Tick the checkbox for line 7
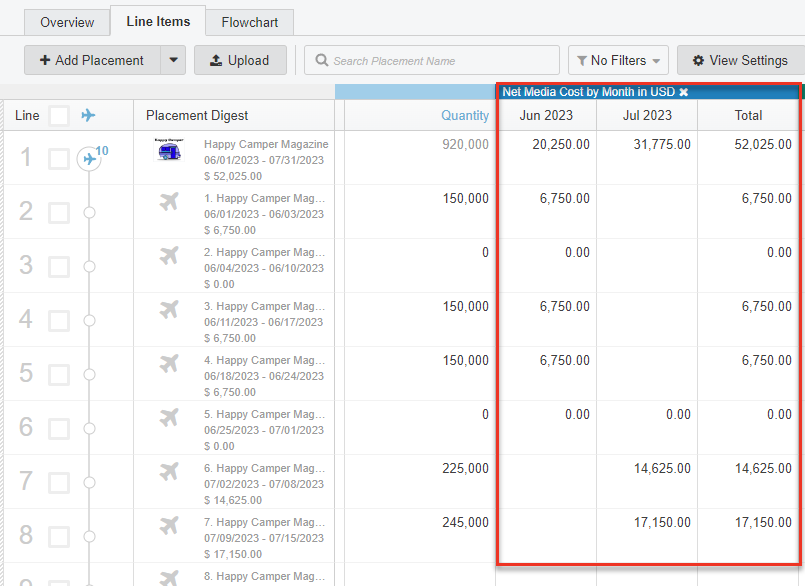 59,482
